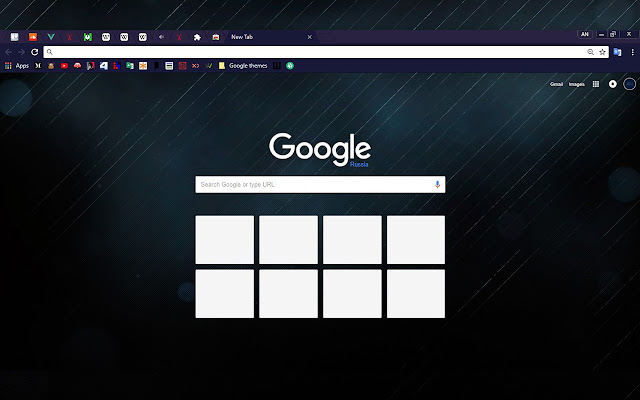Open the first tile in top row
This screenshot has width=640, height=400.
(x=224, y=240)
